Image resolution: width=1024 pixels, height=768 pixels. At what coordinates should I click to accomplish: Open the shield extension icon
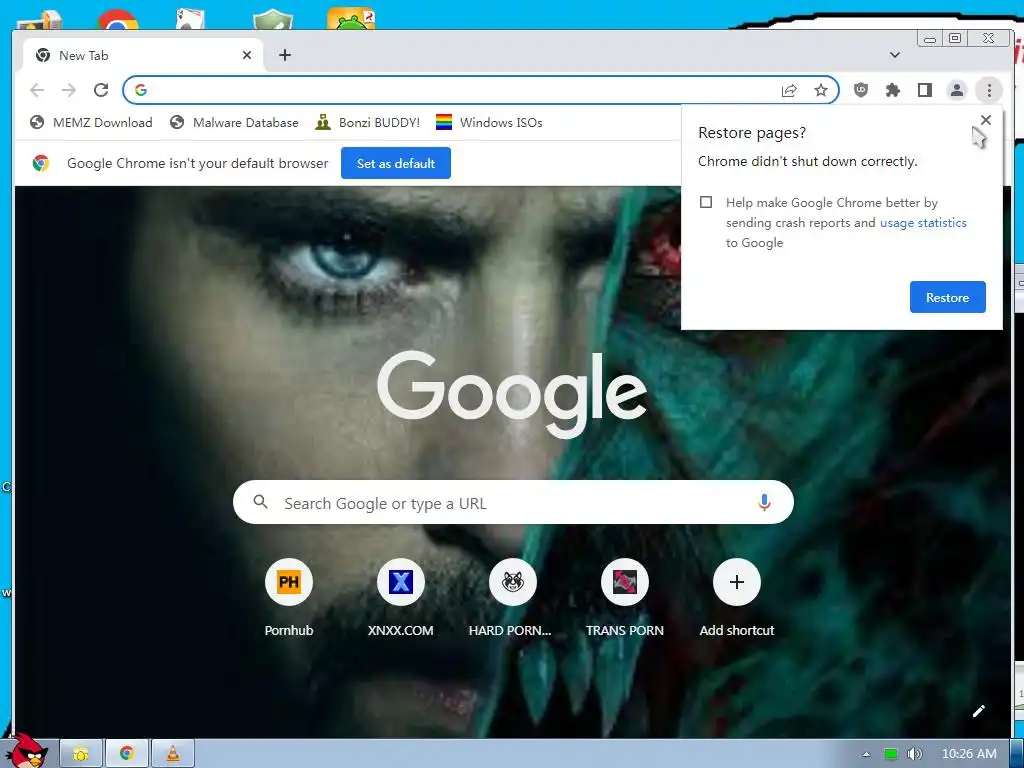(861, 90)
